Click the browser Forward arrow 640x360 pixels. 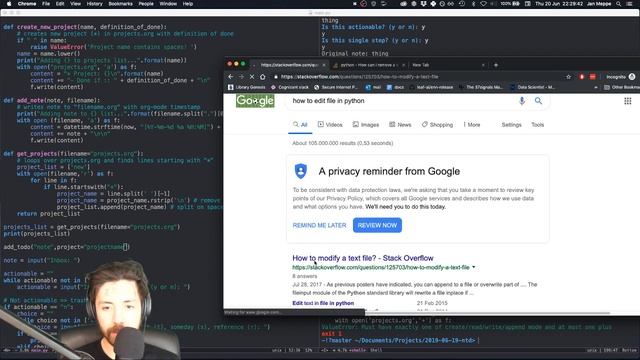pos(241,77)
